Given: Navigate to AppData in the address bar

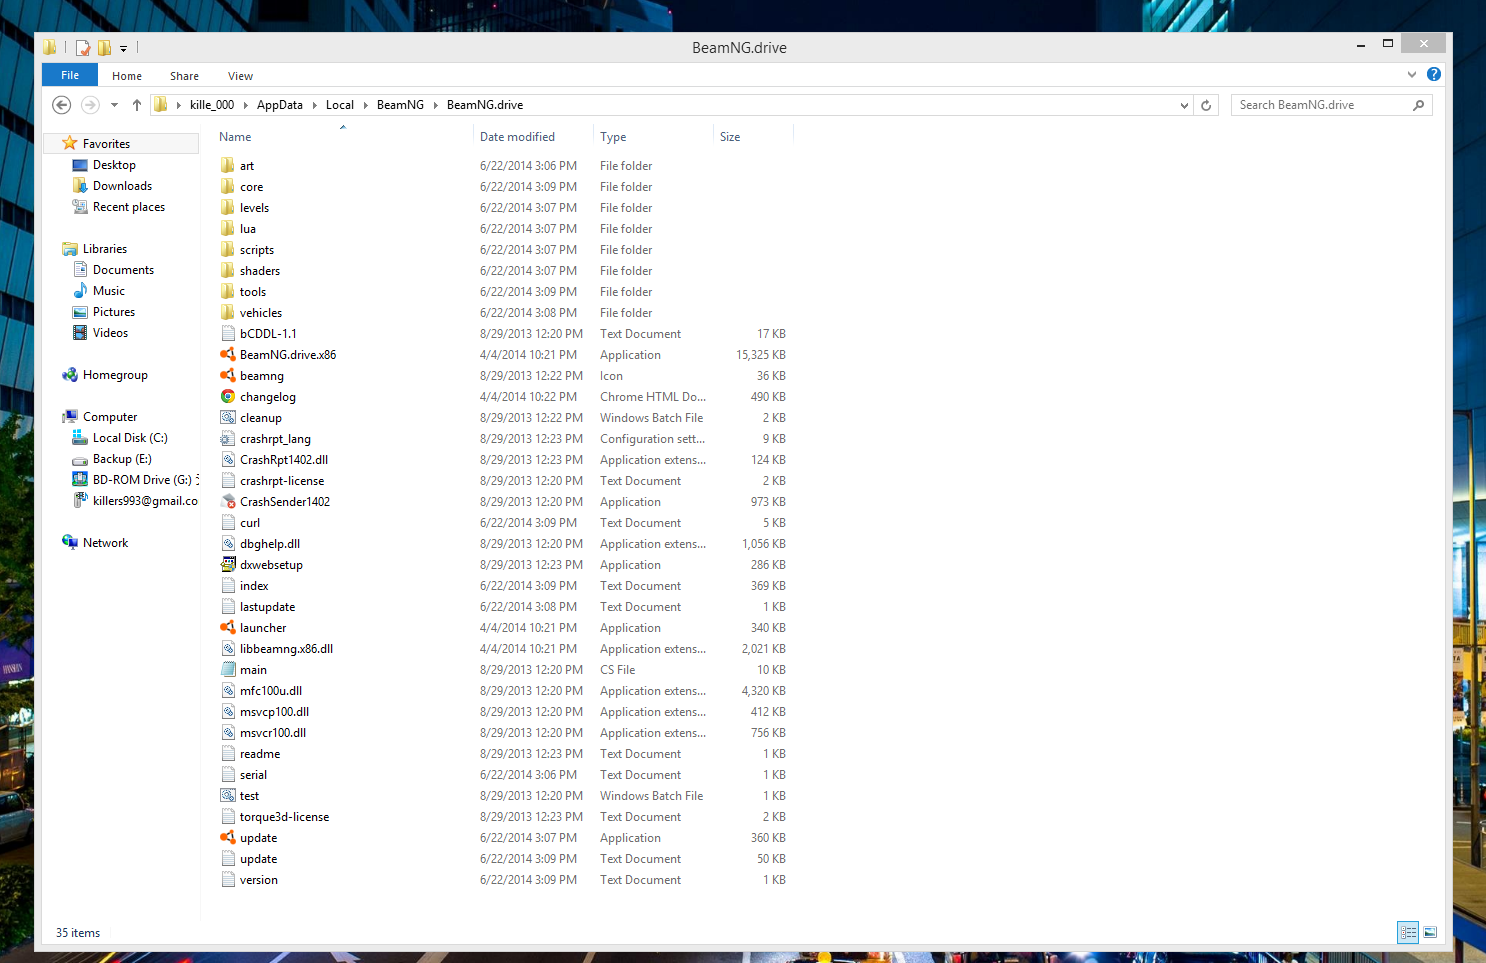Looking at the screenshot, I should point(280,105).
